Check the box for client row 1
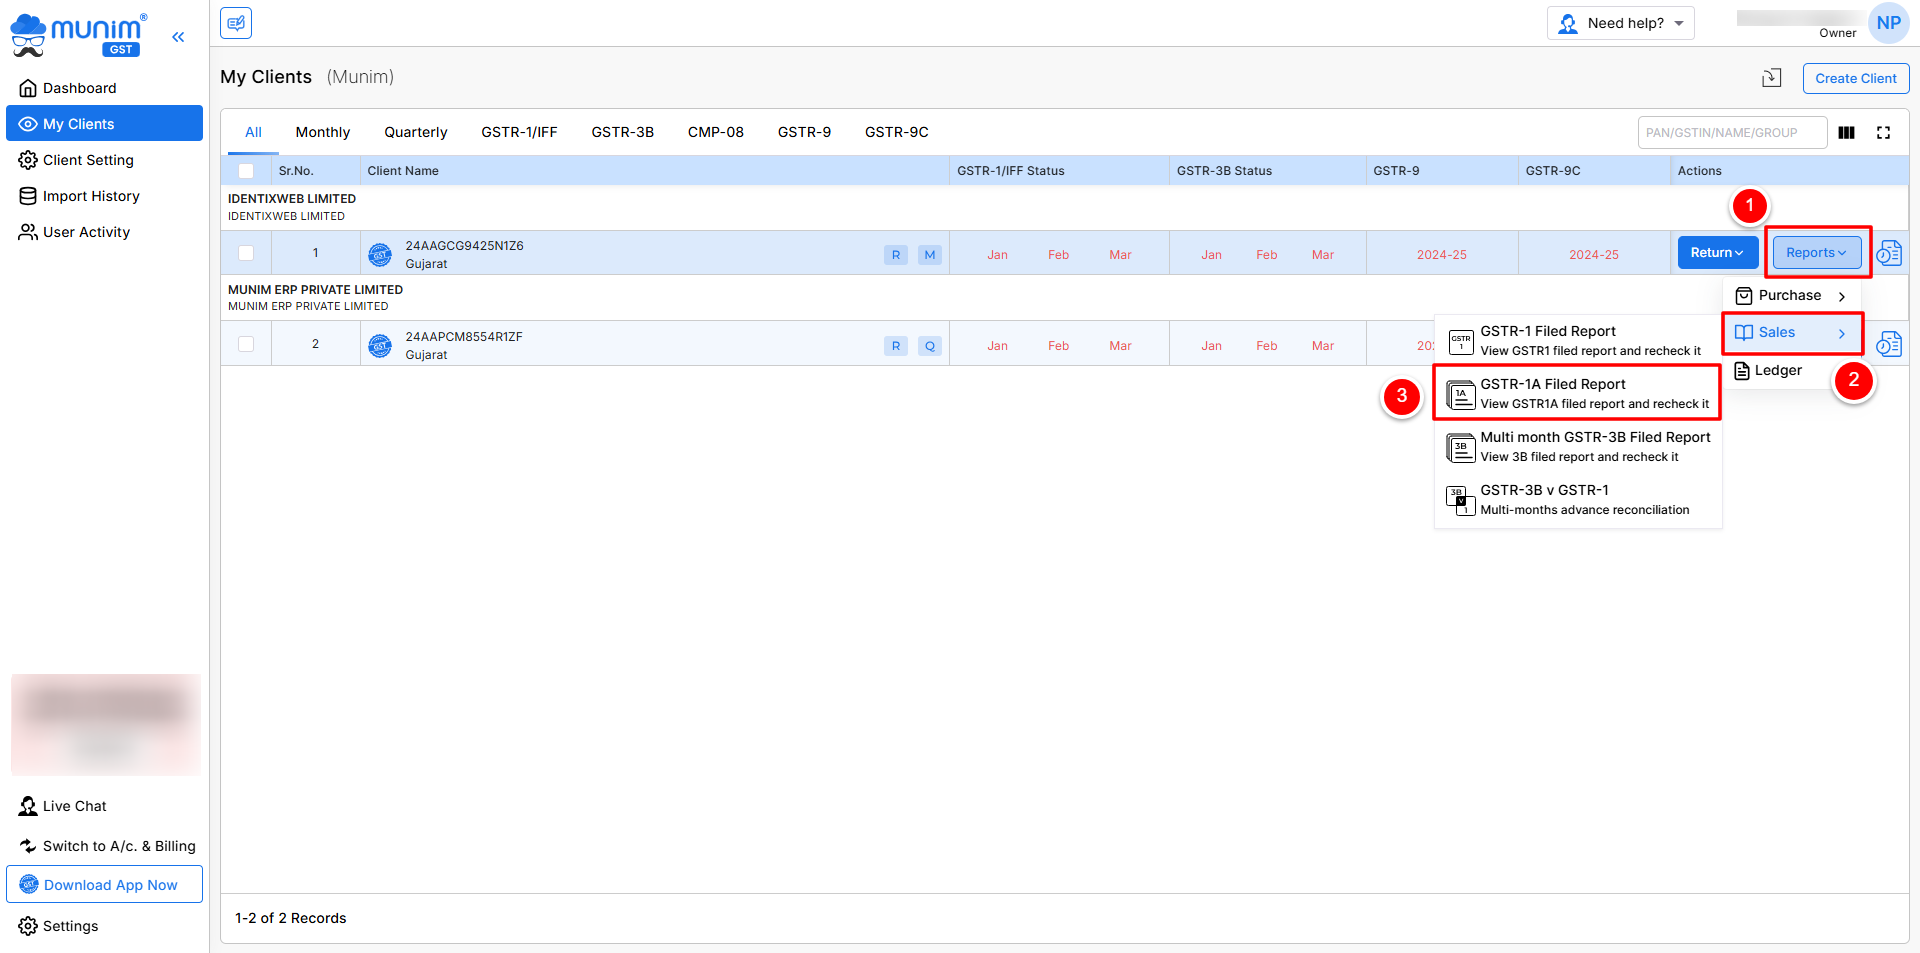This screenshot has width=1920, height=953. coord(246,254)
